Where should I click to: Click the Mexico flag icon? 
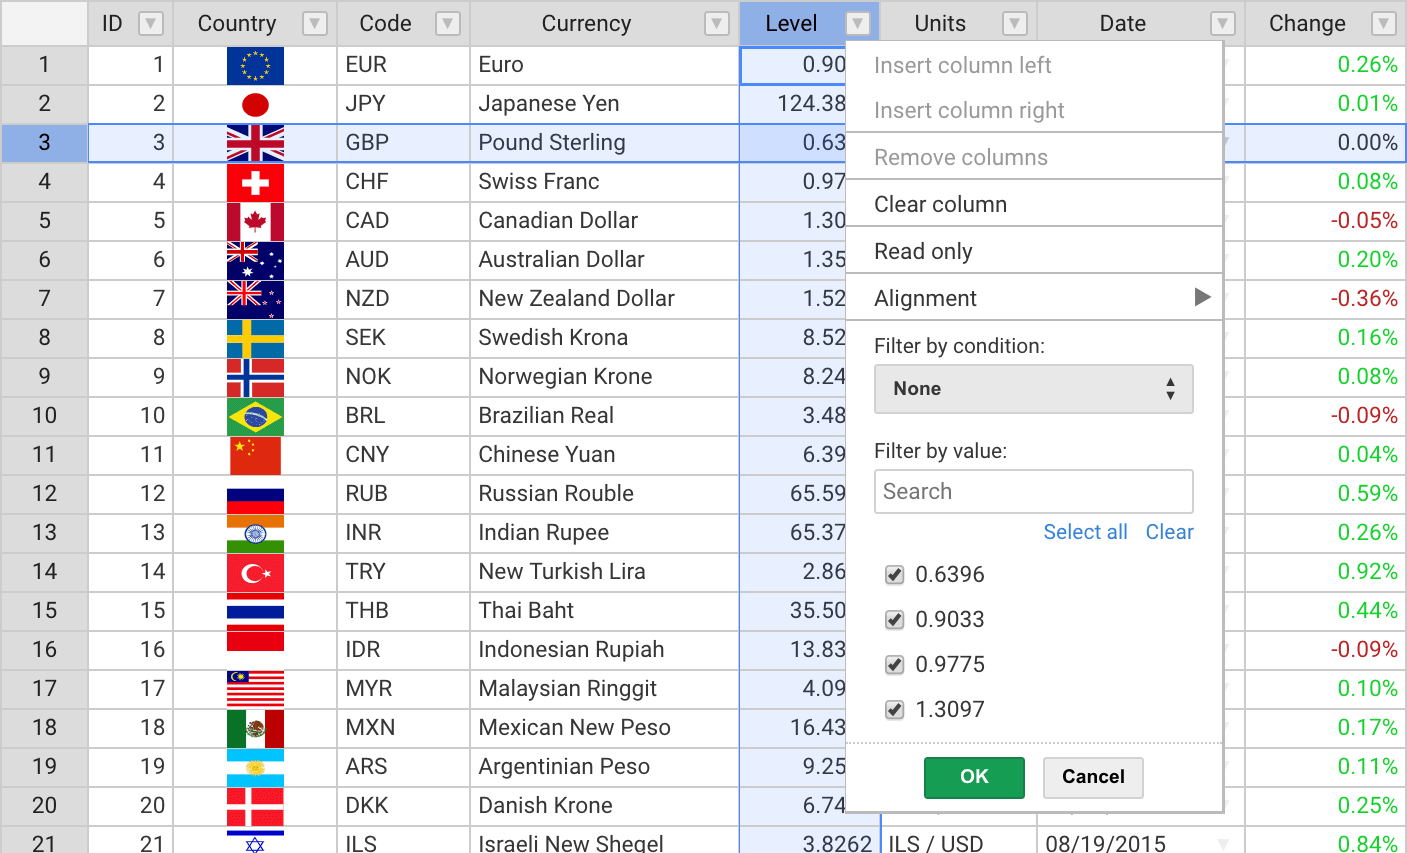[255, 728]
